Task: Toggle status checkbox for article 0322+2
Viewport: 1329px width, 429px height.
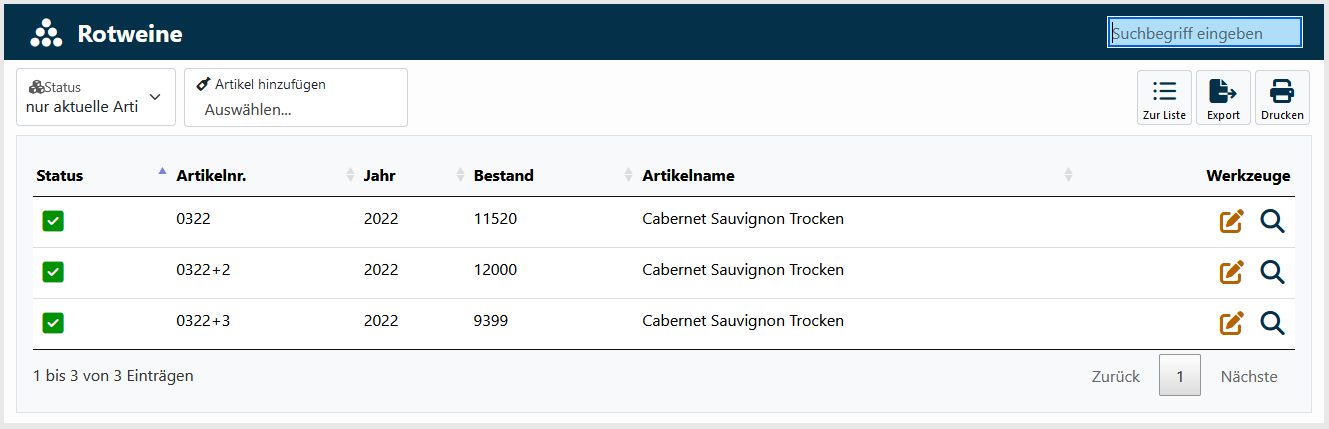Action: coord(53,271)
